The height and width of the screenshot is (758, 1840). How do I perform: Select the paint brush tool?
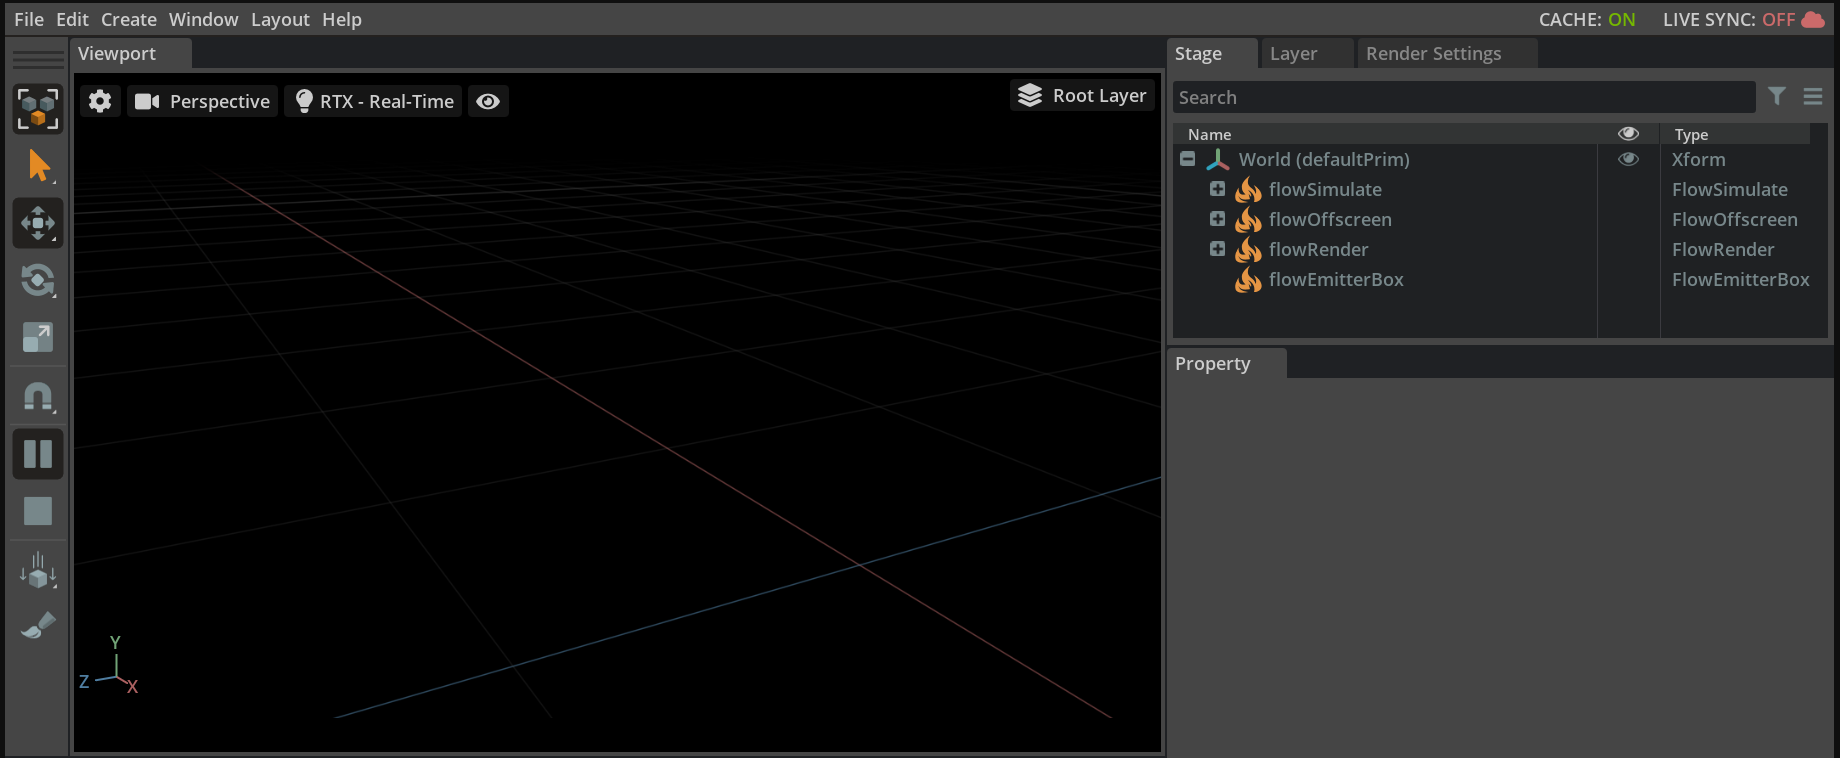click(38, 626)
